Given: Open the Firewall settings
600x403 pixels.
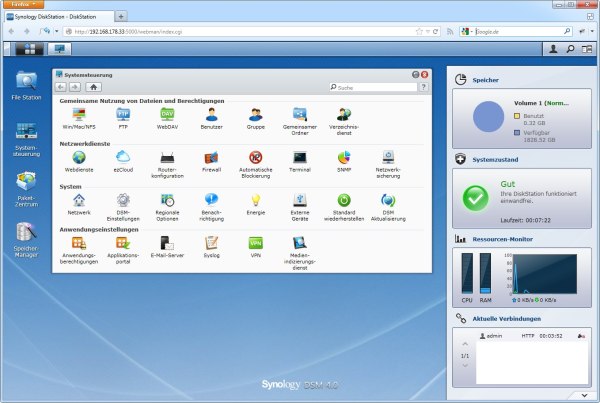Looking at the screenshot, I should [x=212, y=161].
